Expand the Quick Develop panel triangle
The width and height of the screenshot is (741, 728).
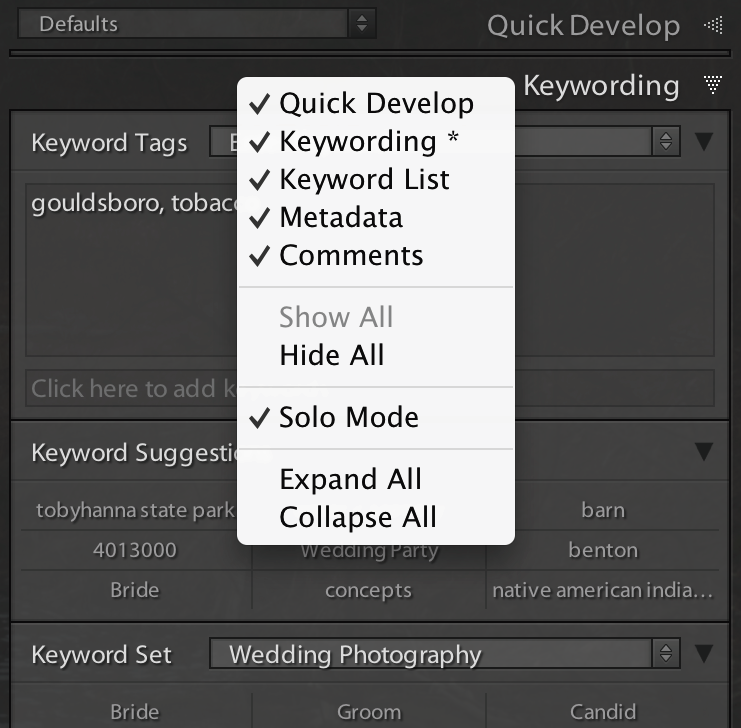[x=712, y=26]
